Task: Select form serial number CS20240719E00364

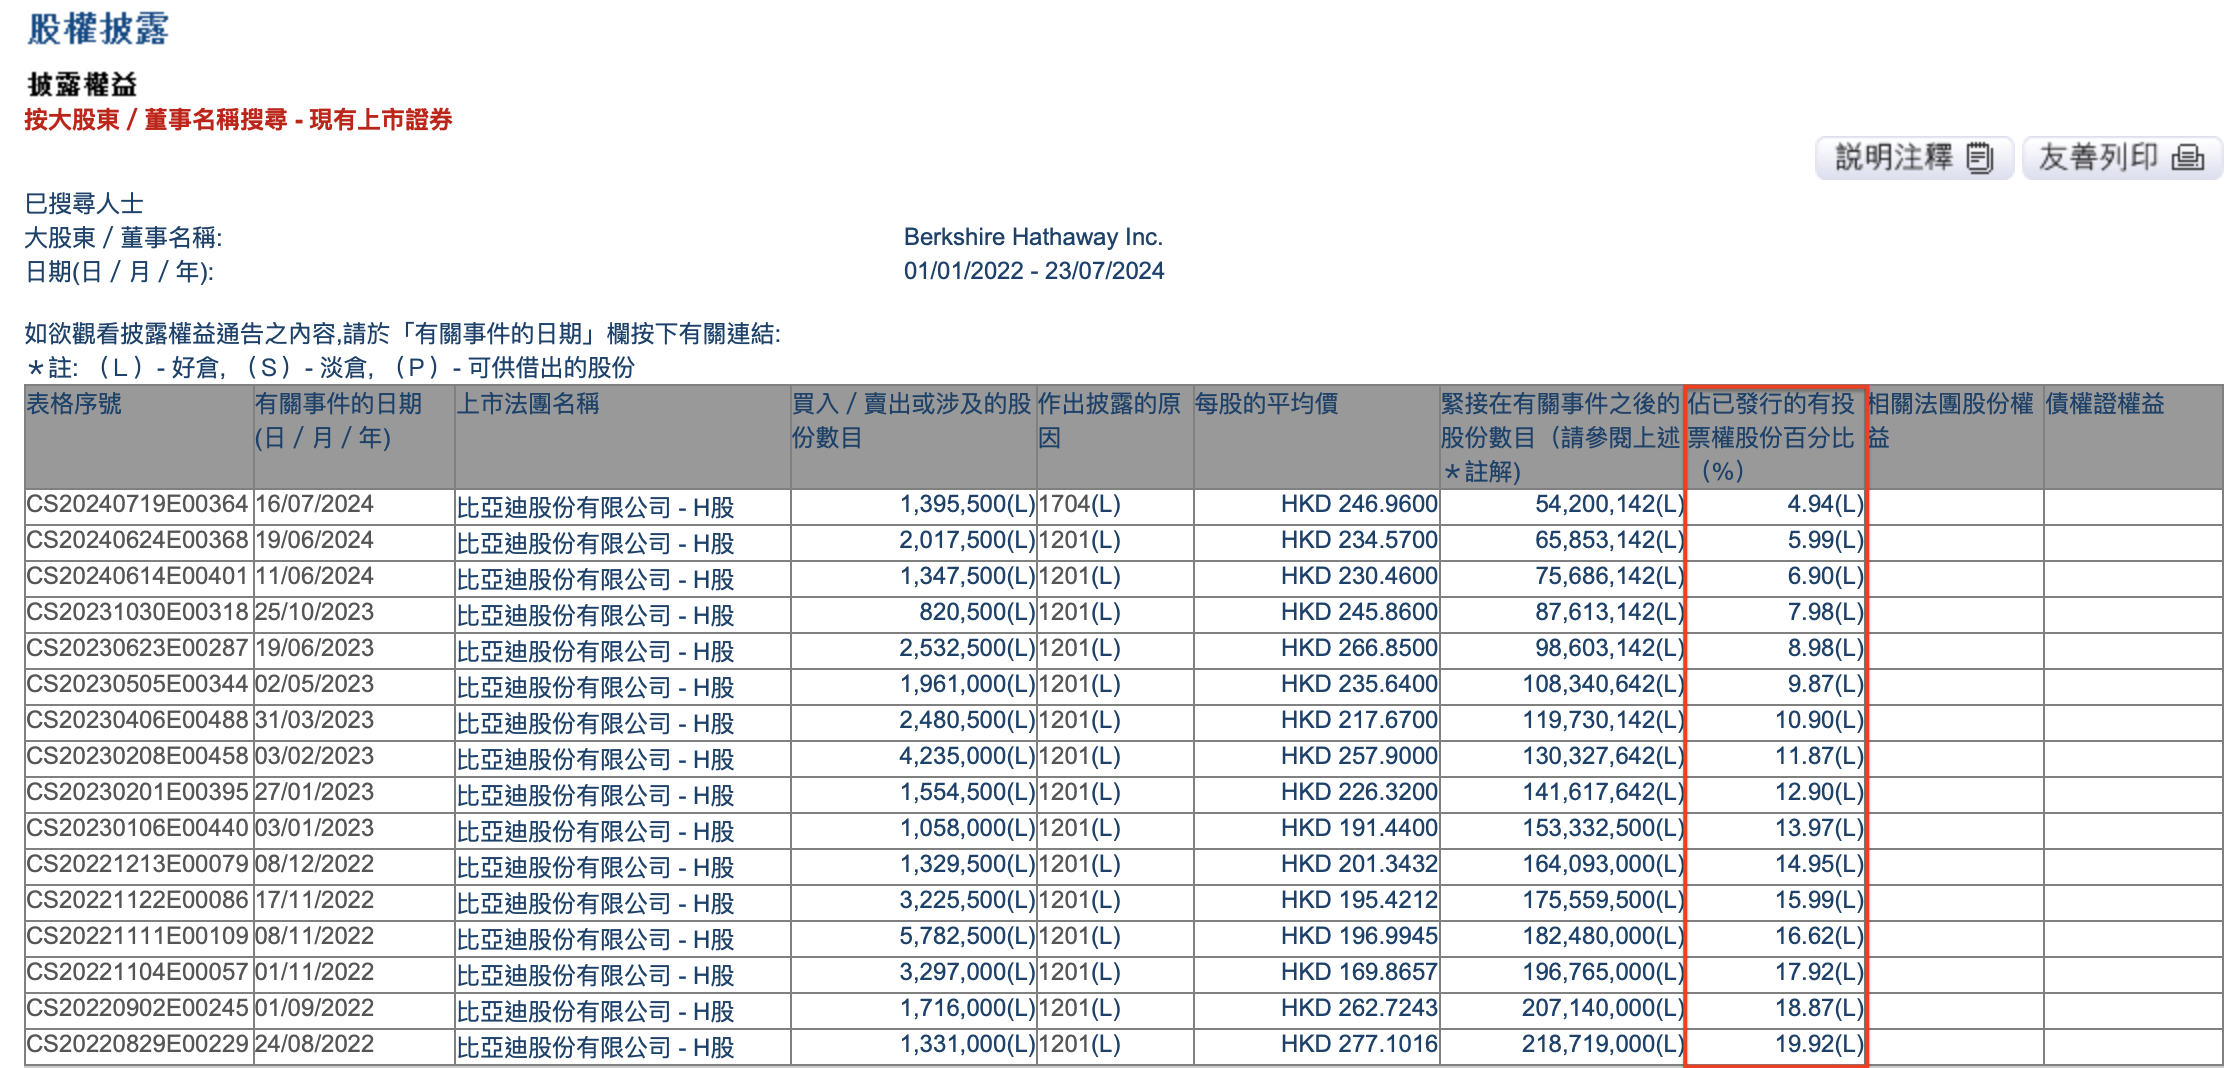Action: [137, 504]
